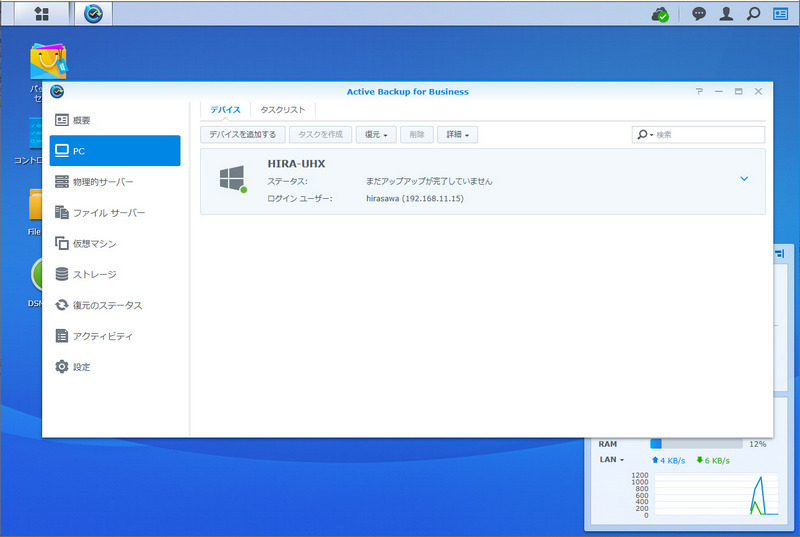Select 概要 in the sidebar
Viewport: 800px width, 537px height.
tap(115, 120)
